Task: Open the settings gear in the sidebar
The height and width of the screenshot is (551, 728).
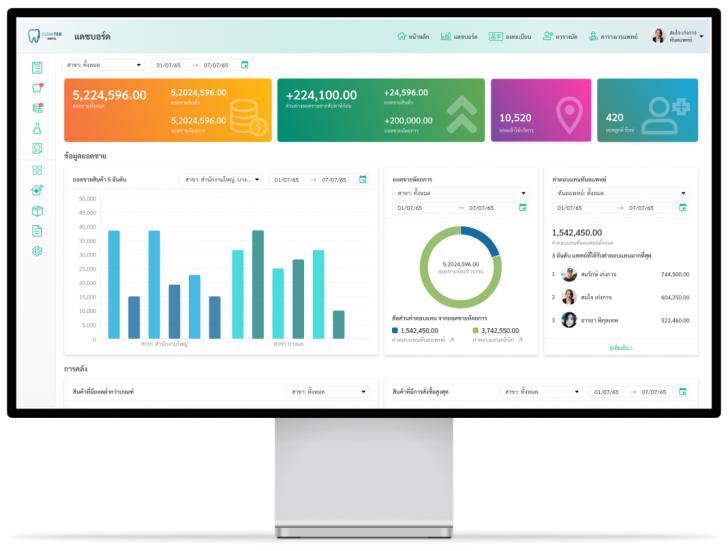Action: [x=37, y=251]
